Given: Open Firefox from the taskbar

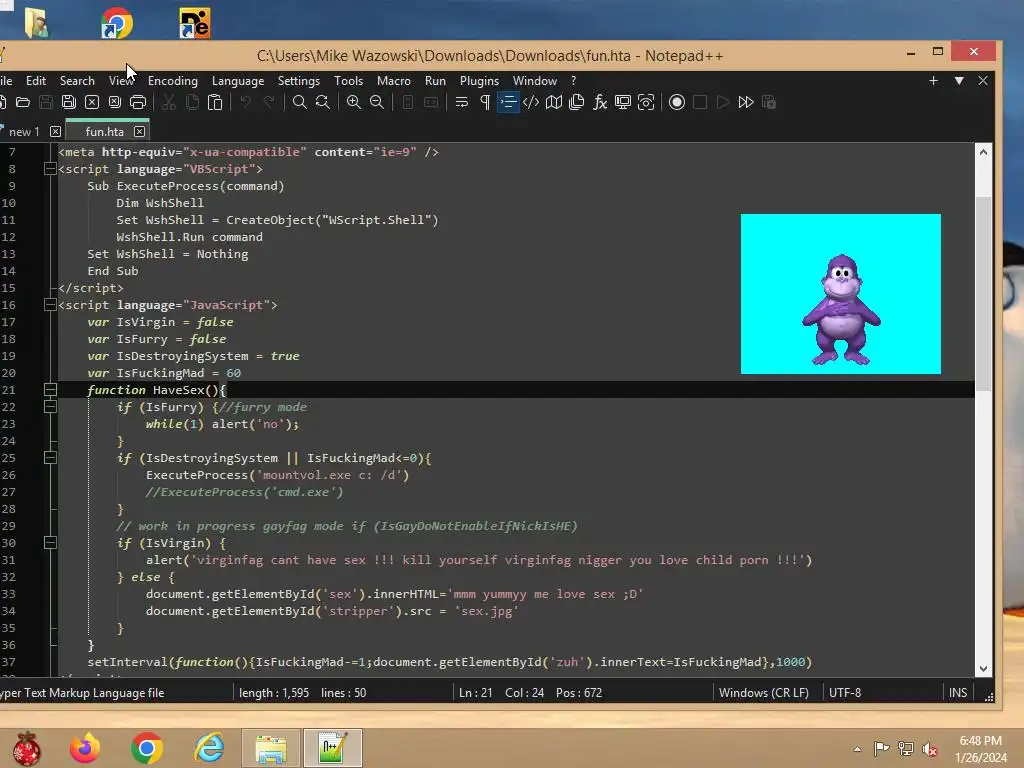Looking at the screenshot, I should pos(85,748).
